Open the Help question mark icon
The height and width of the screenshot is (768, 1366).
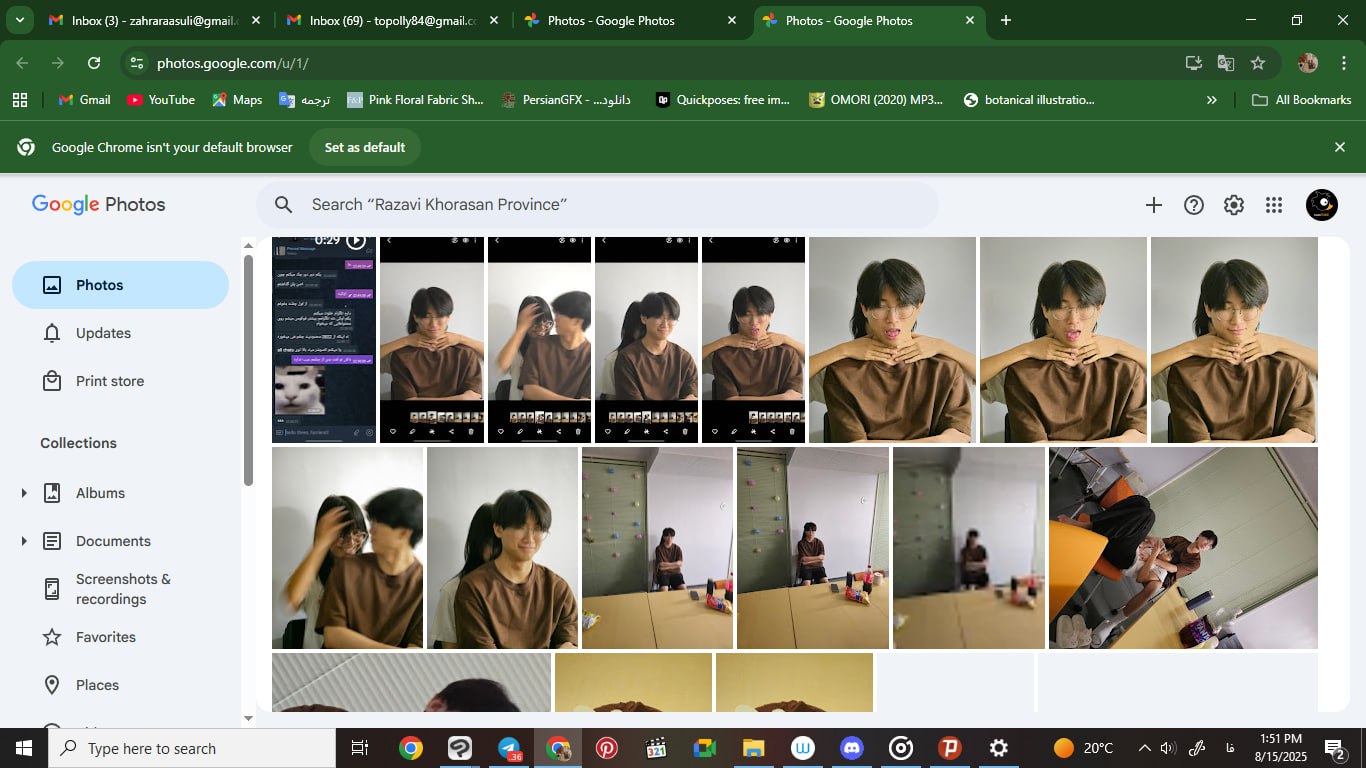click(1193, 205)
